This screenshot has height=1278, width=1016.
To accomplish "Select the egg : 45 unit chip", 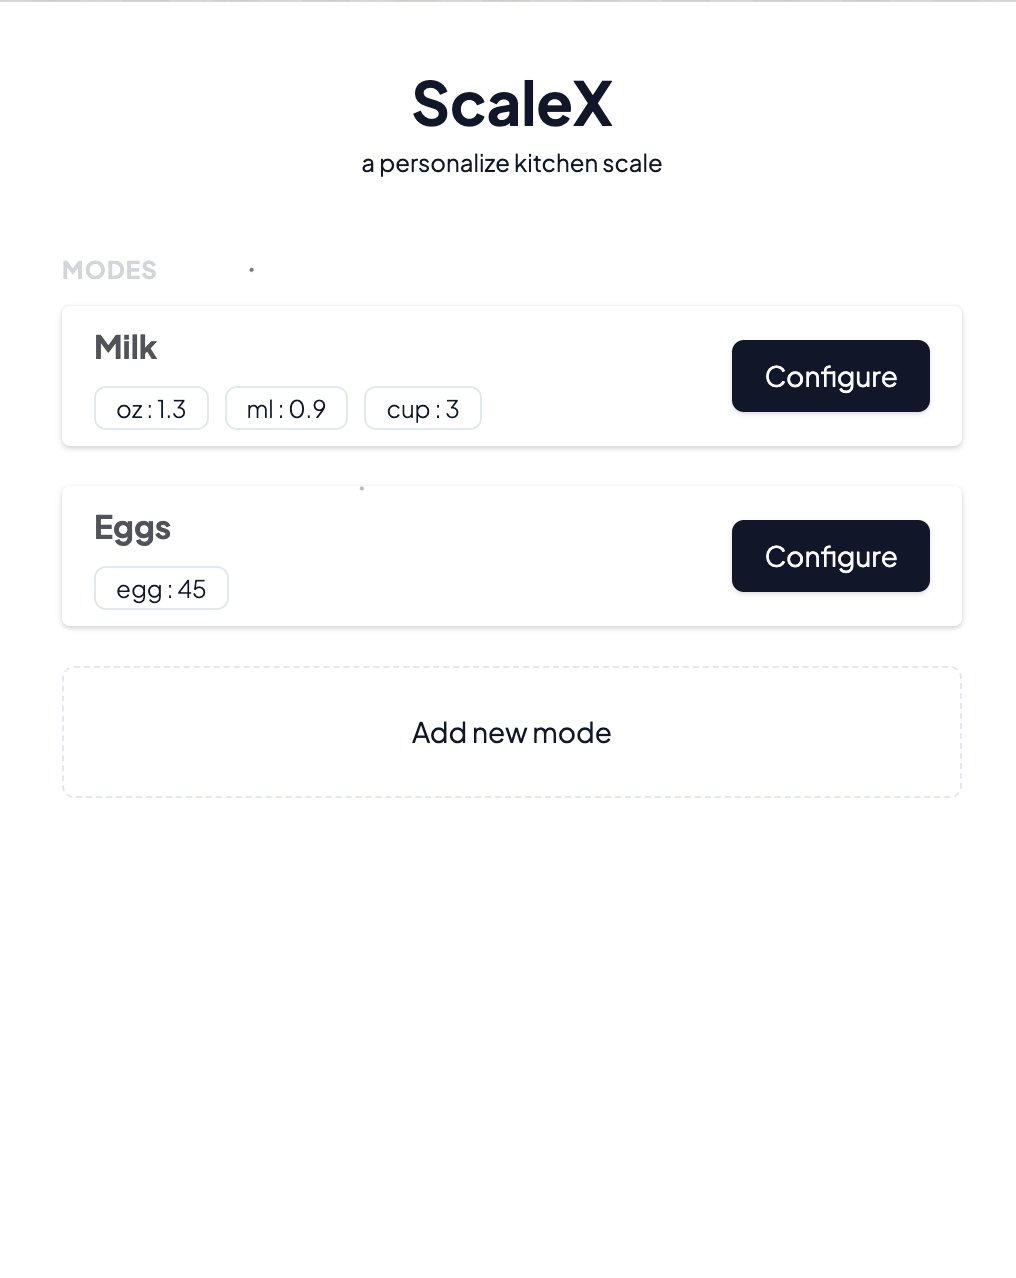I will pyautogui.click(x=161, y=588).
